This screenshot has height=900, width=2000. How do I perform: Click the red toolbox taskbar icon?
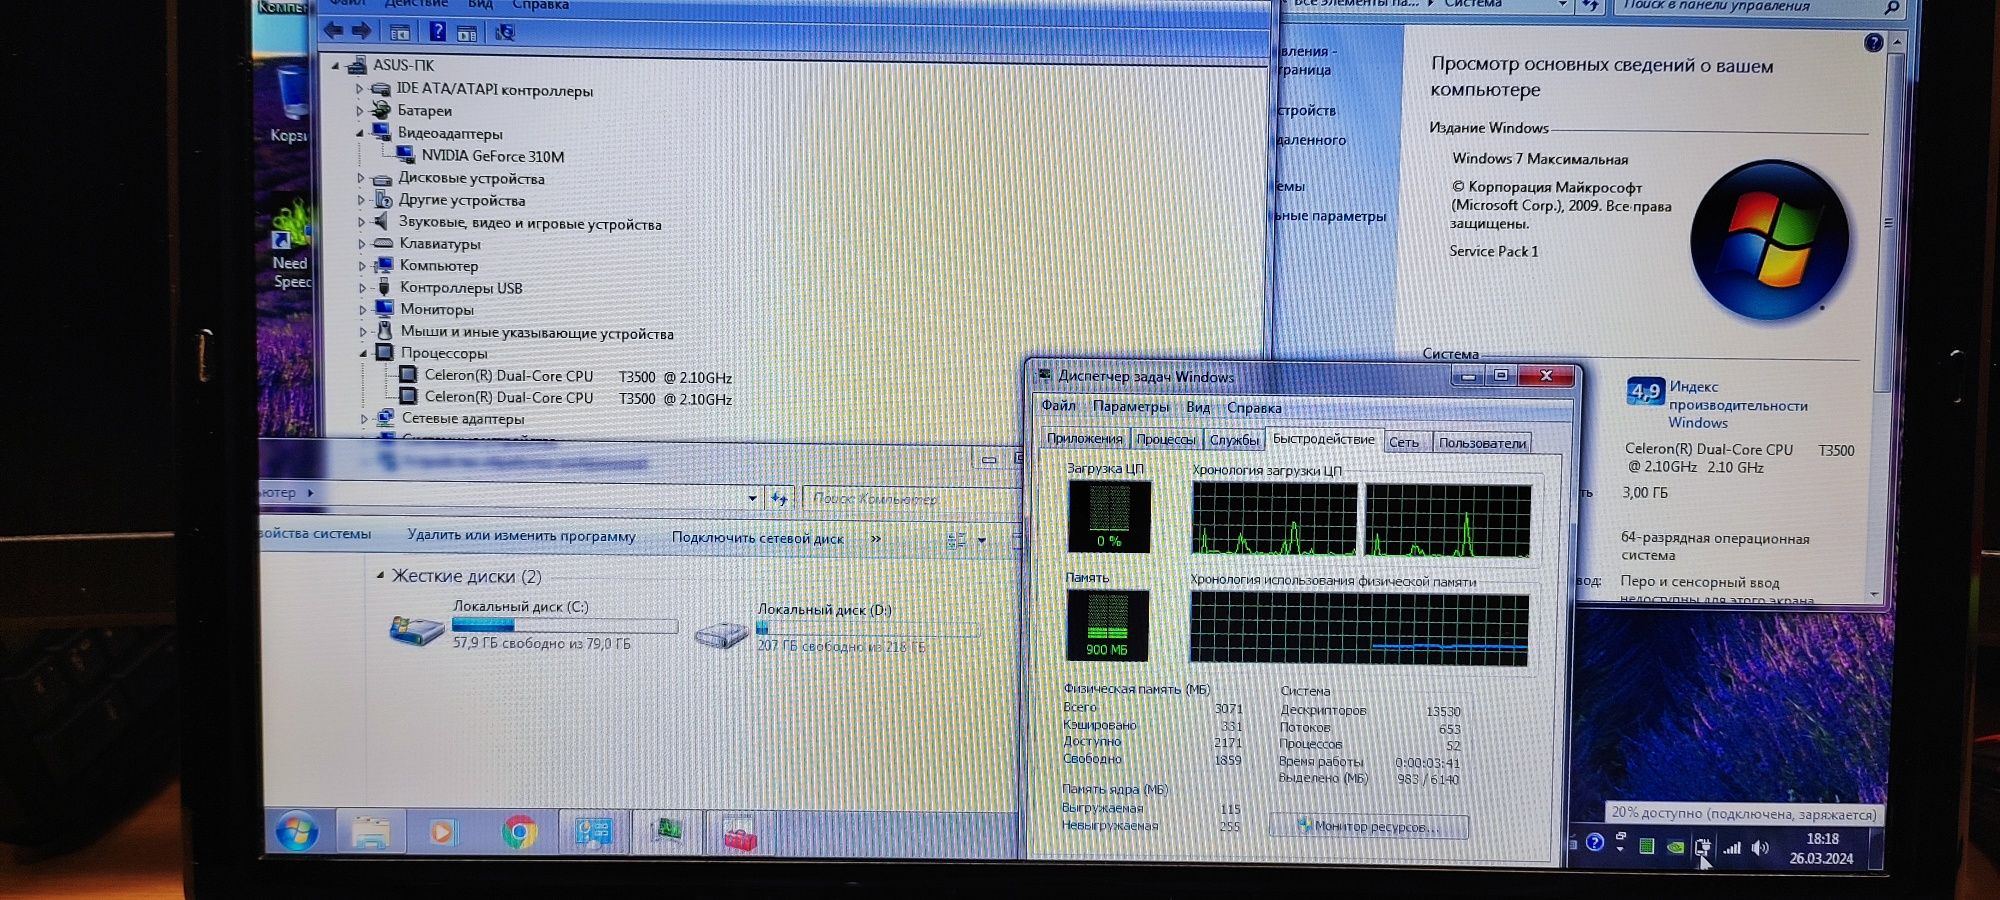741,834
